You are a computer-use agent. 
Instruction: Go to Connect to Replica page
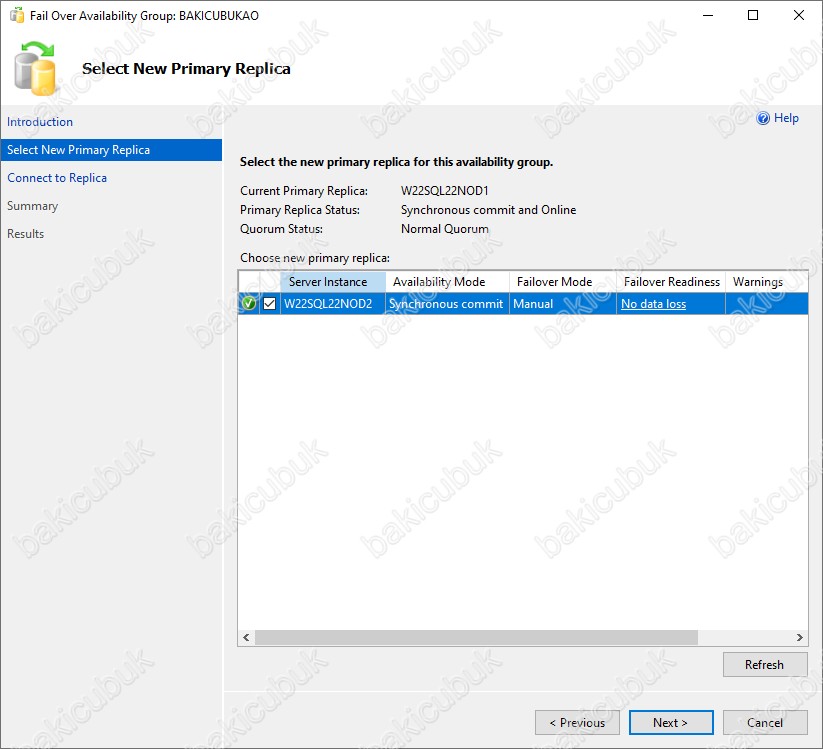click(57, 178)
